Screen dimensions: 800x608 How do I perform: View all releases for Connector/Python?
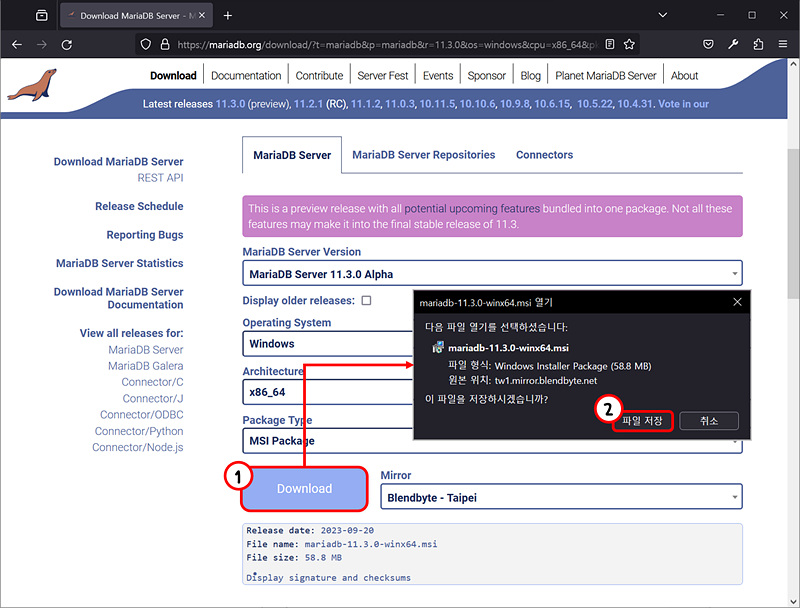point(139,431)
